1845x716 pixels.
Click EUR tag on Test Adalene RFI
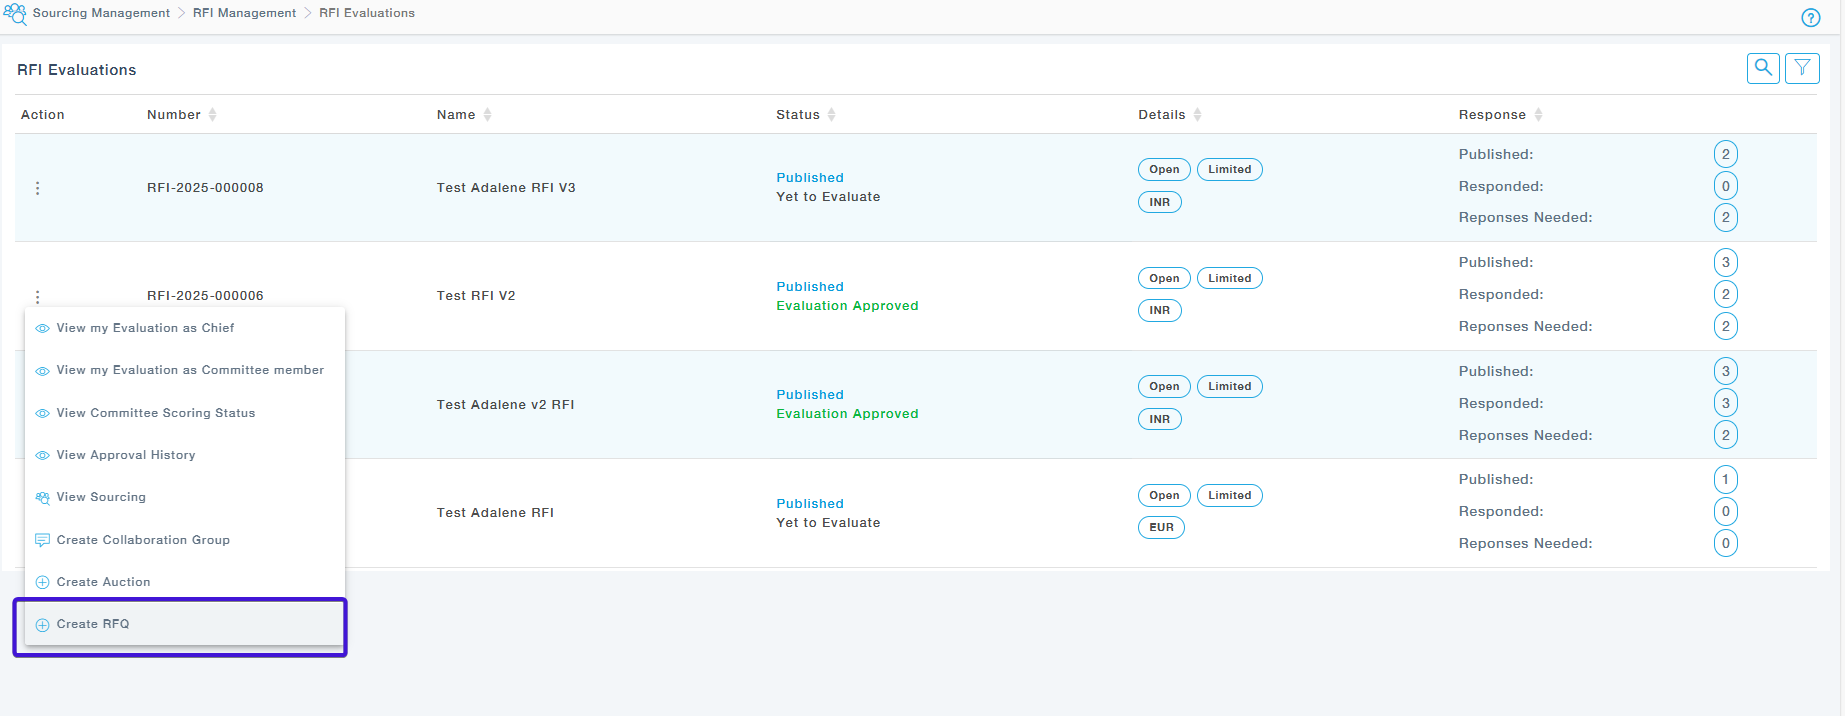(1161, 528)
